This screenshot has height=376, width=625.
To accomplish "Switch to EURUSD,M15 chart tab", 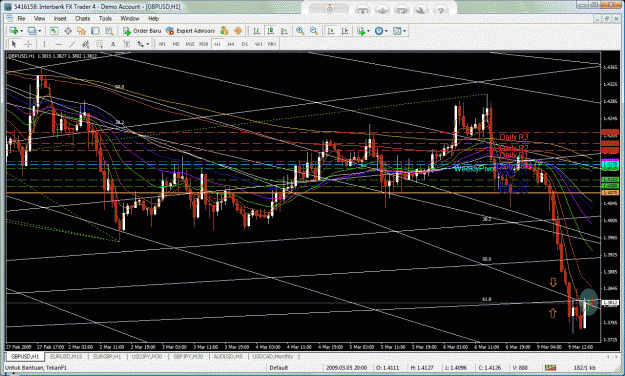I will 66,356.
